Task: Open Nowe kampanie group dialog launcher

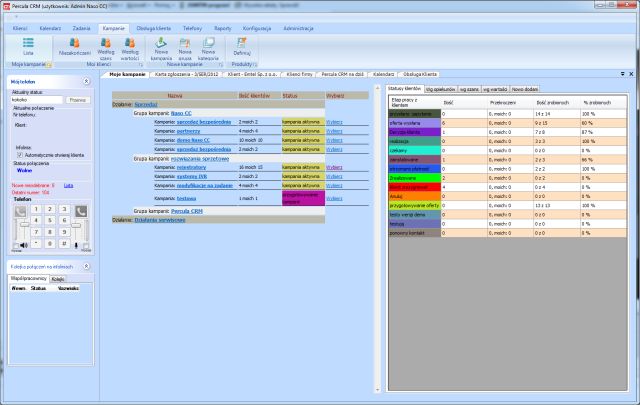Action: point(221,65)
